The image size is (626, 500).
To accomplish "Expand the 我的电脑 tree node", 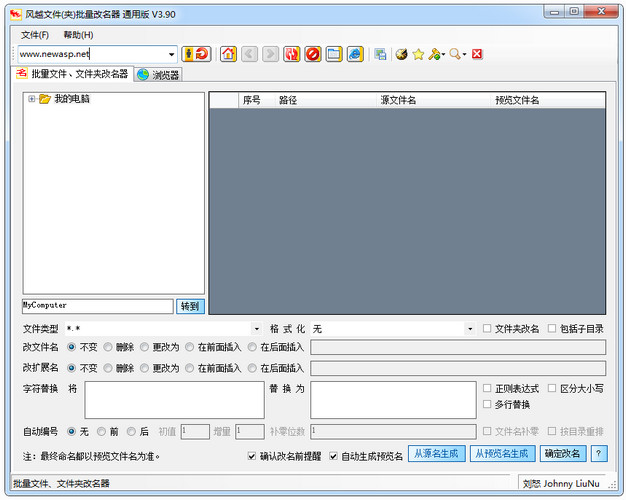I will point(32,99).
